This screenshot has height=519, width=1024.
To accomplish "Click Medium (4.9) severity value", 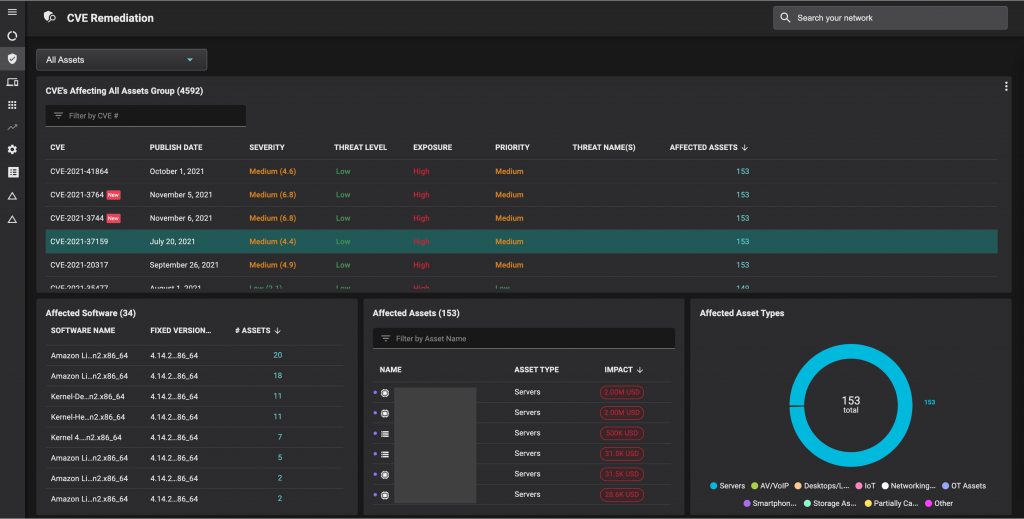I will pos(272,265).
